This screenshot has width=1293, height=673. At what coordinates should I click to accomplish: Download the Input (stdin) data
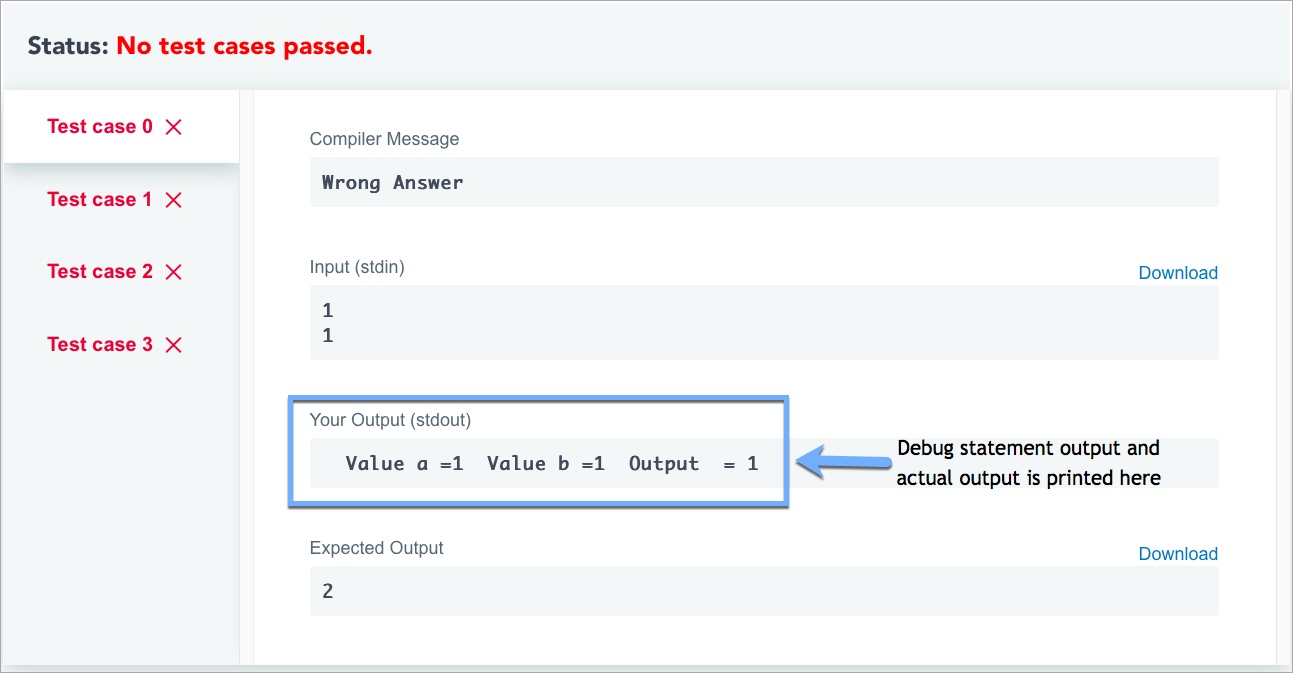click(x=1177, y=273)
